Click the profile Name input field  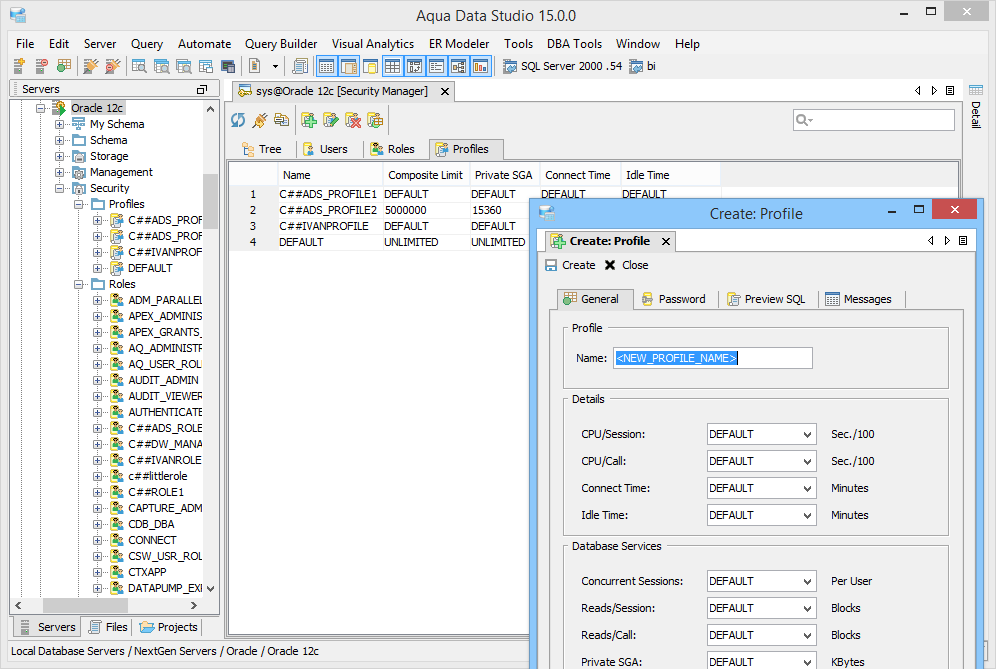point(713,358)
